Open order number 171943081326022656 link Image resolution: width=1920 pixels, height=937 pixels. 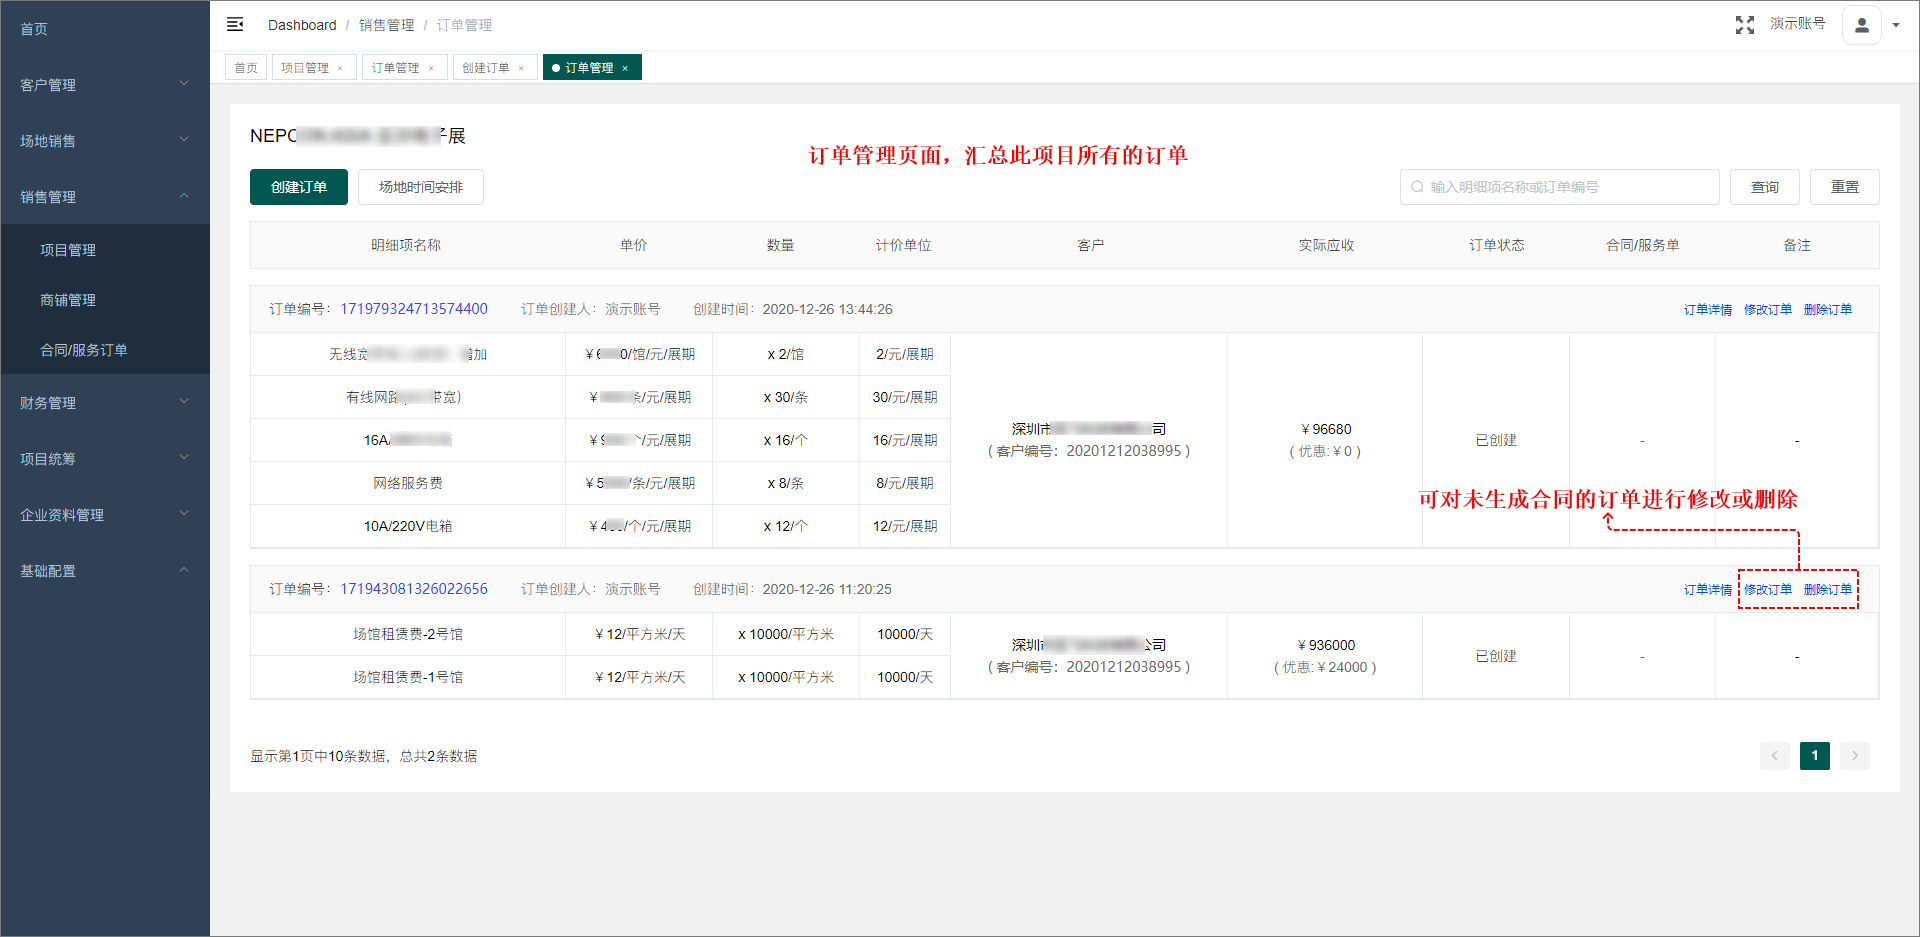tap(414, 589)
